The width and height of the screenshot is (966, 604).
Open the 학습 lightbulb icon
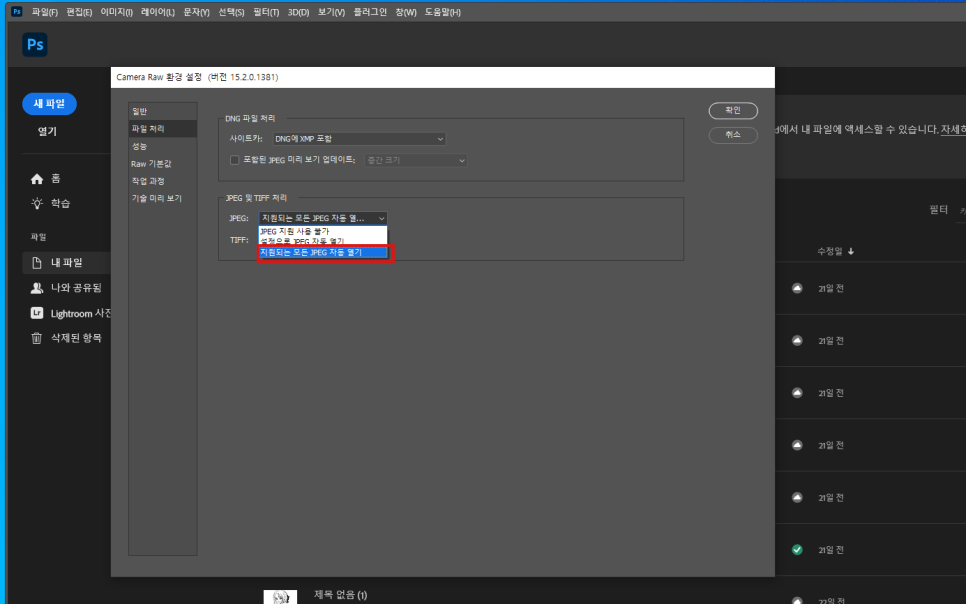(x=37, y=203)
